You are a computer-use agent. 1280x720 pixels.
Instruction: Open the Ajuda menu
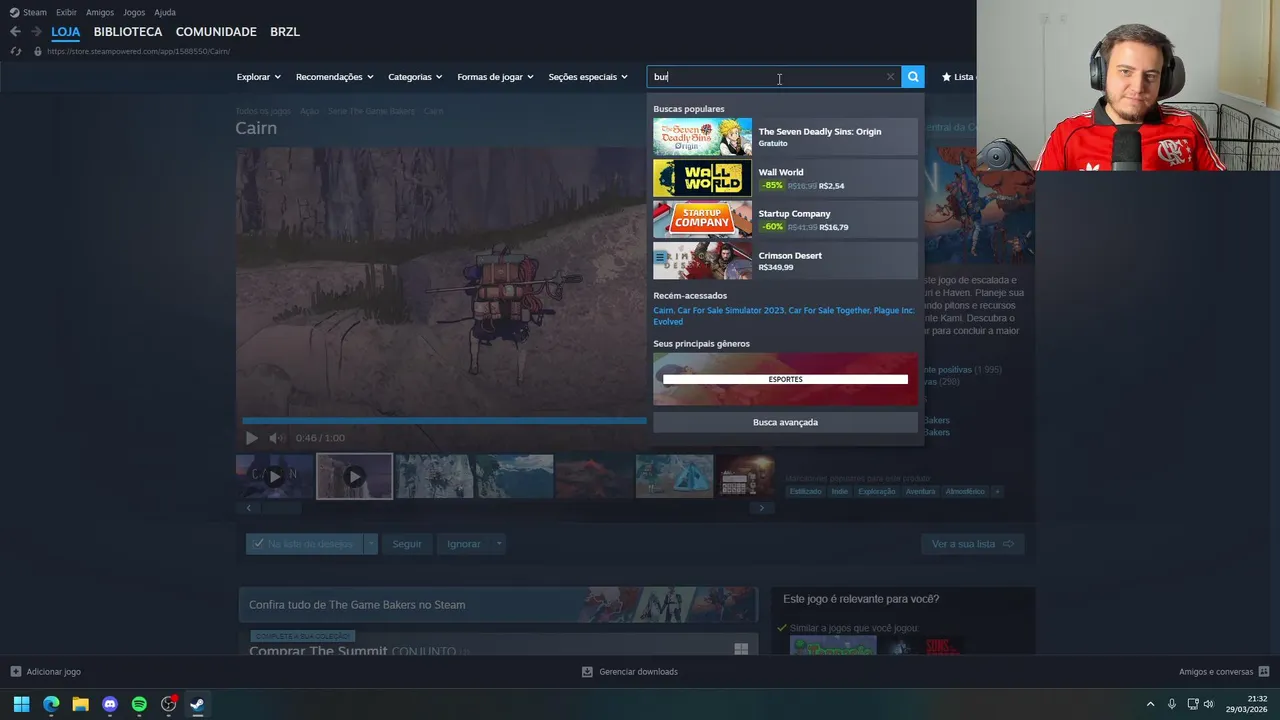click(165, 12)
